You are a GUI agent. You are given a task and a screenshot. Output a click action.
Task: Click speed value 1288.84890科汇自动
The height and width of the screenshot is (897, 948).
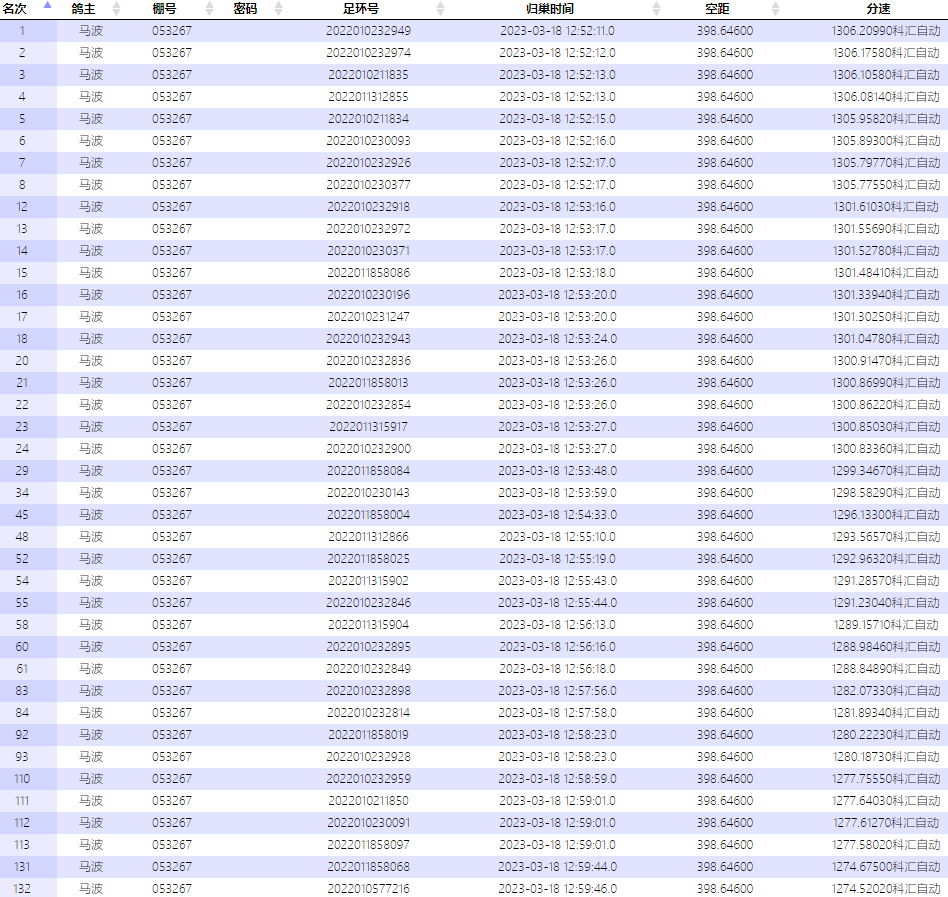click(x=886, y=669)
